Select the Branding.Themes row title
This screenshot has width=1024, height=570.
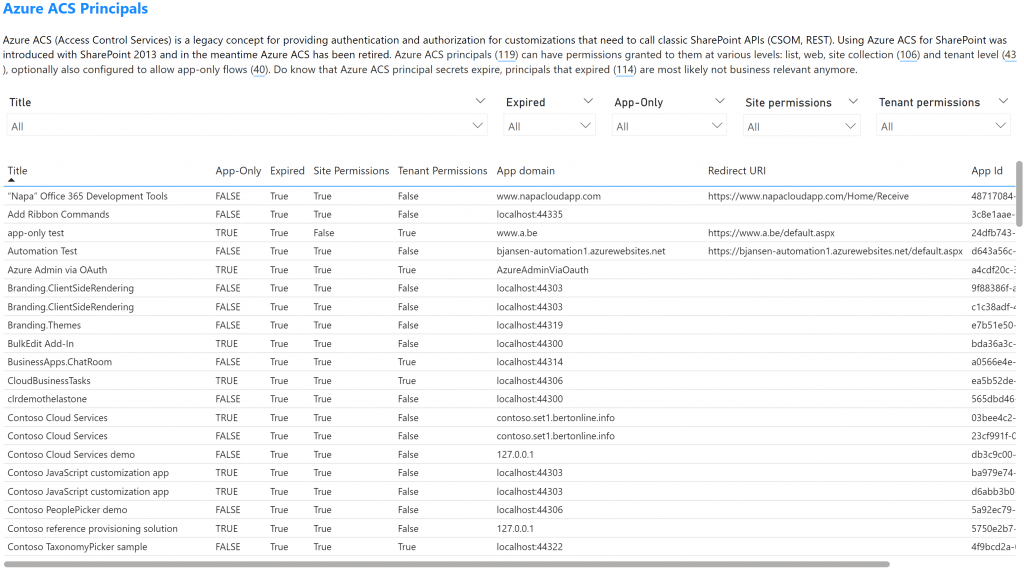tap(44, 325)
